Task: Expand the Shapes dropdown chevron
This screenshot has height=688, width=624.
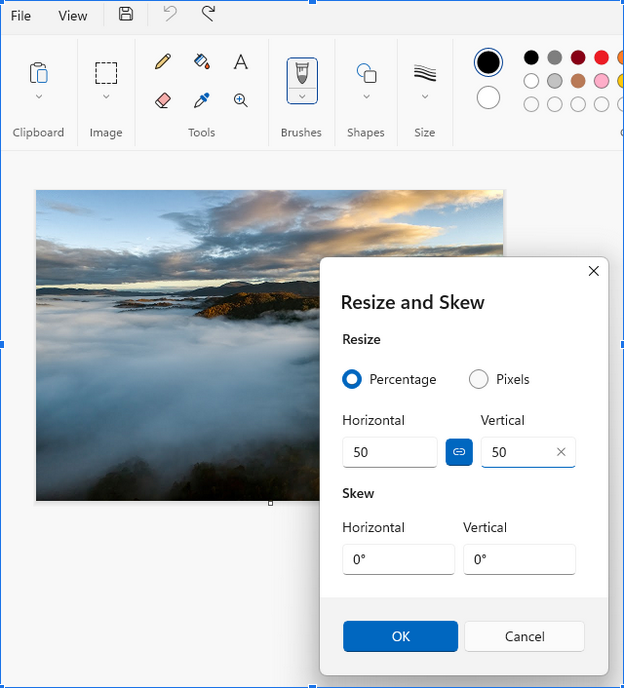Action: click(366, 97)
